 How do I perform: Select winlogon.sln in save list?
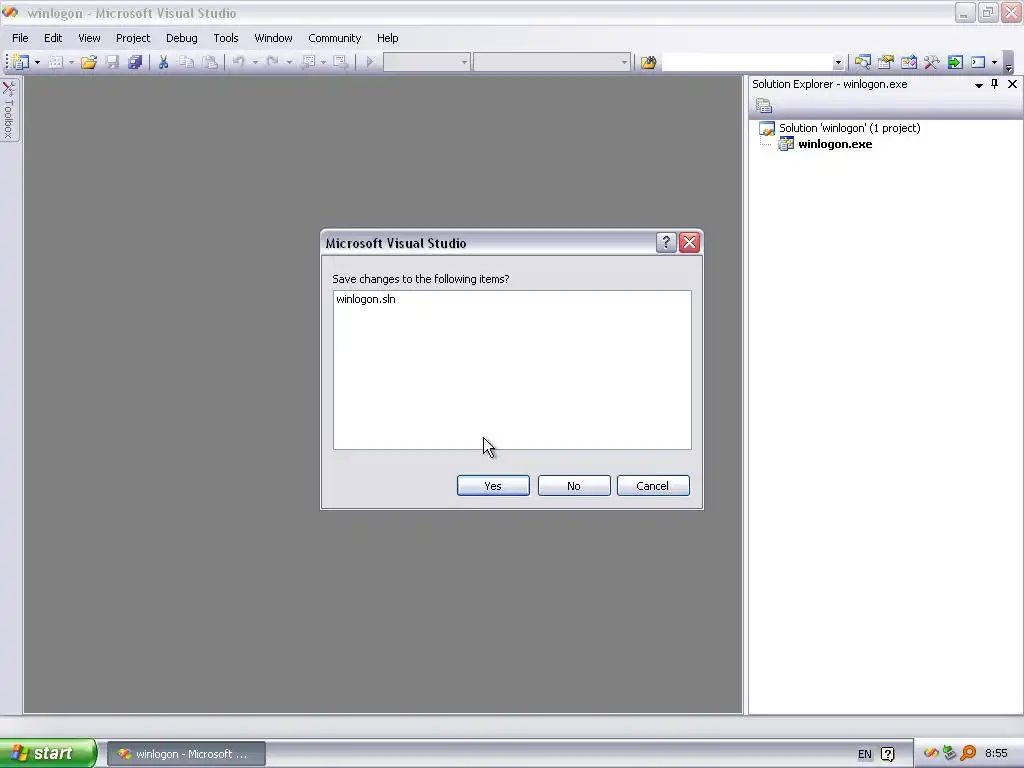pos(366,299)
